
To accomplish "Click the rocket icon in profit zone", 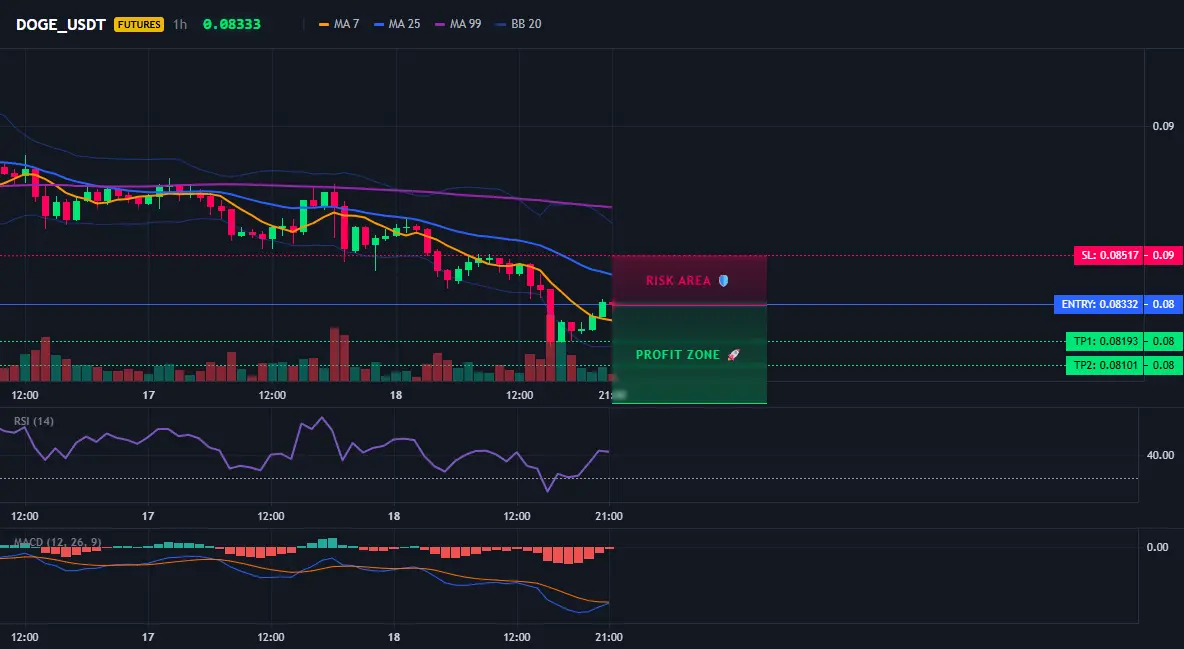I will (x=733, y=354).
